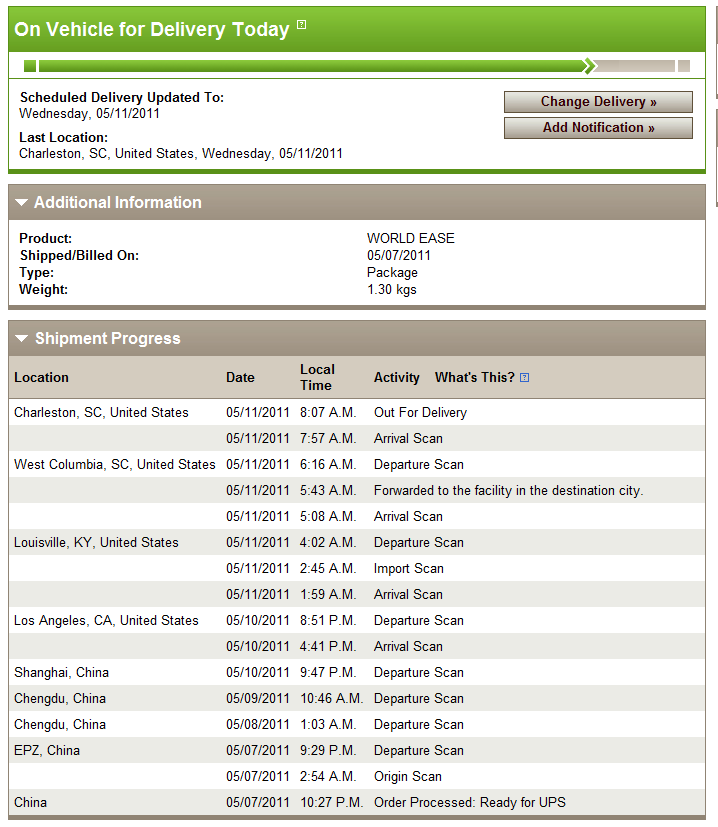718x827 pixels.
Task: Select Order Processed: Ready for UPS row
Action: coord(357,802)
